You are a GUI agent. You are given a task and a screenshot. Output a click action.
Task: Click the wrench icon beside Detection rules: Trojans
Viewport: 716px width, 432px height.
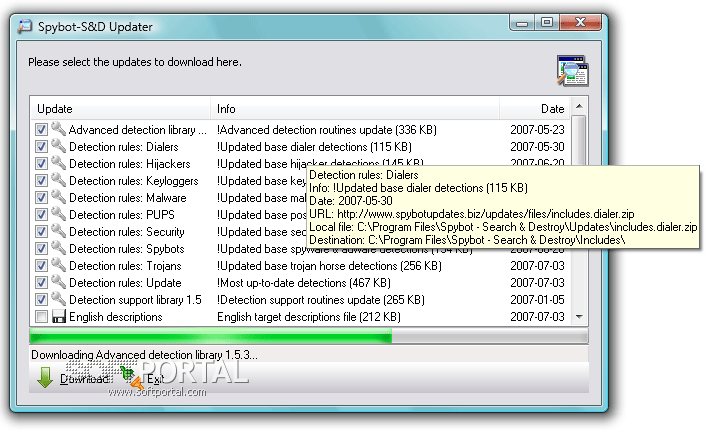58,265
